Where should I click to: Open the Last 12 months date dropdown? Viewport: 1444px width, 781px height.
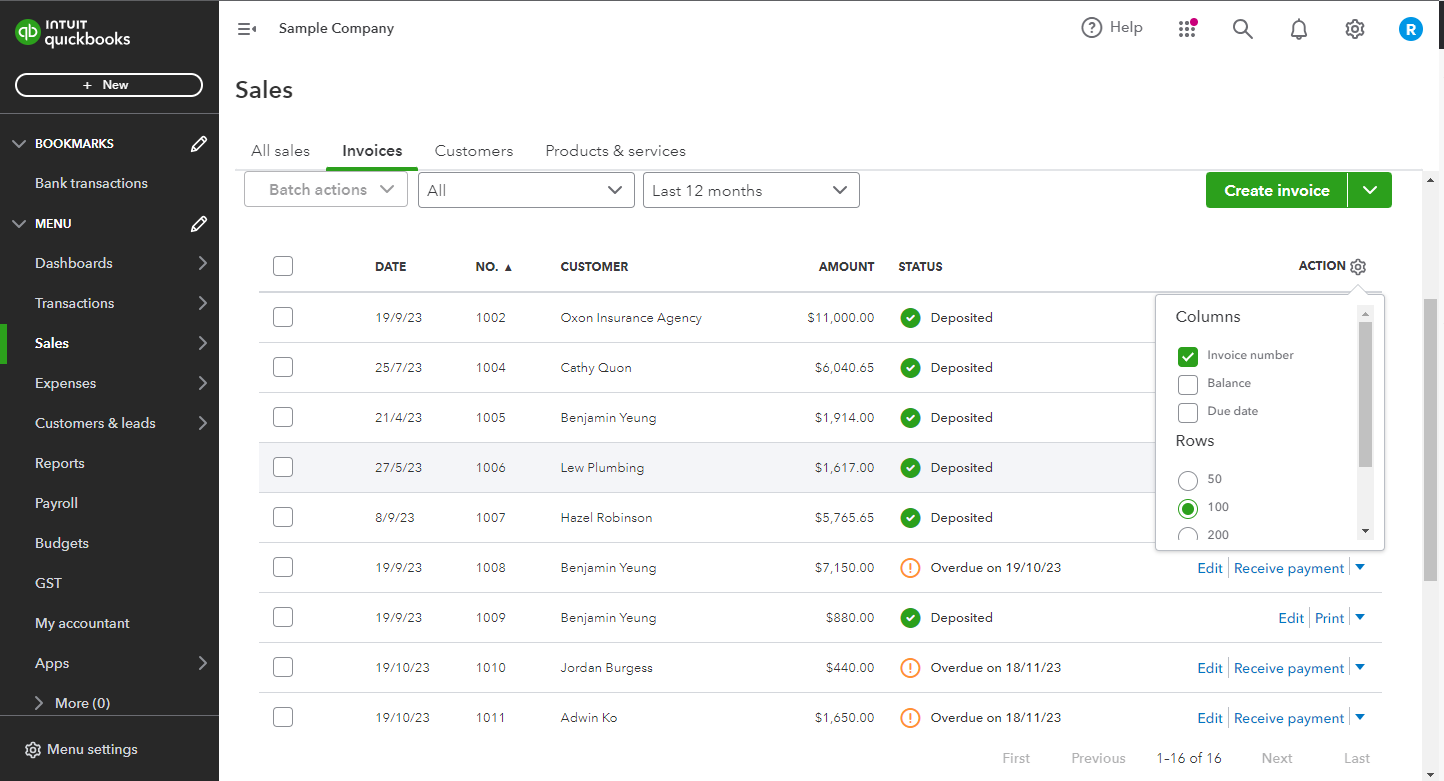(750, 190)
